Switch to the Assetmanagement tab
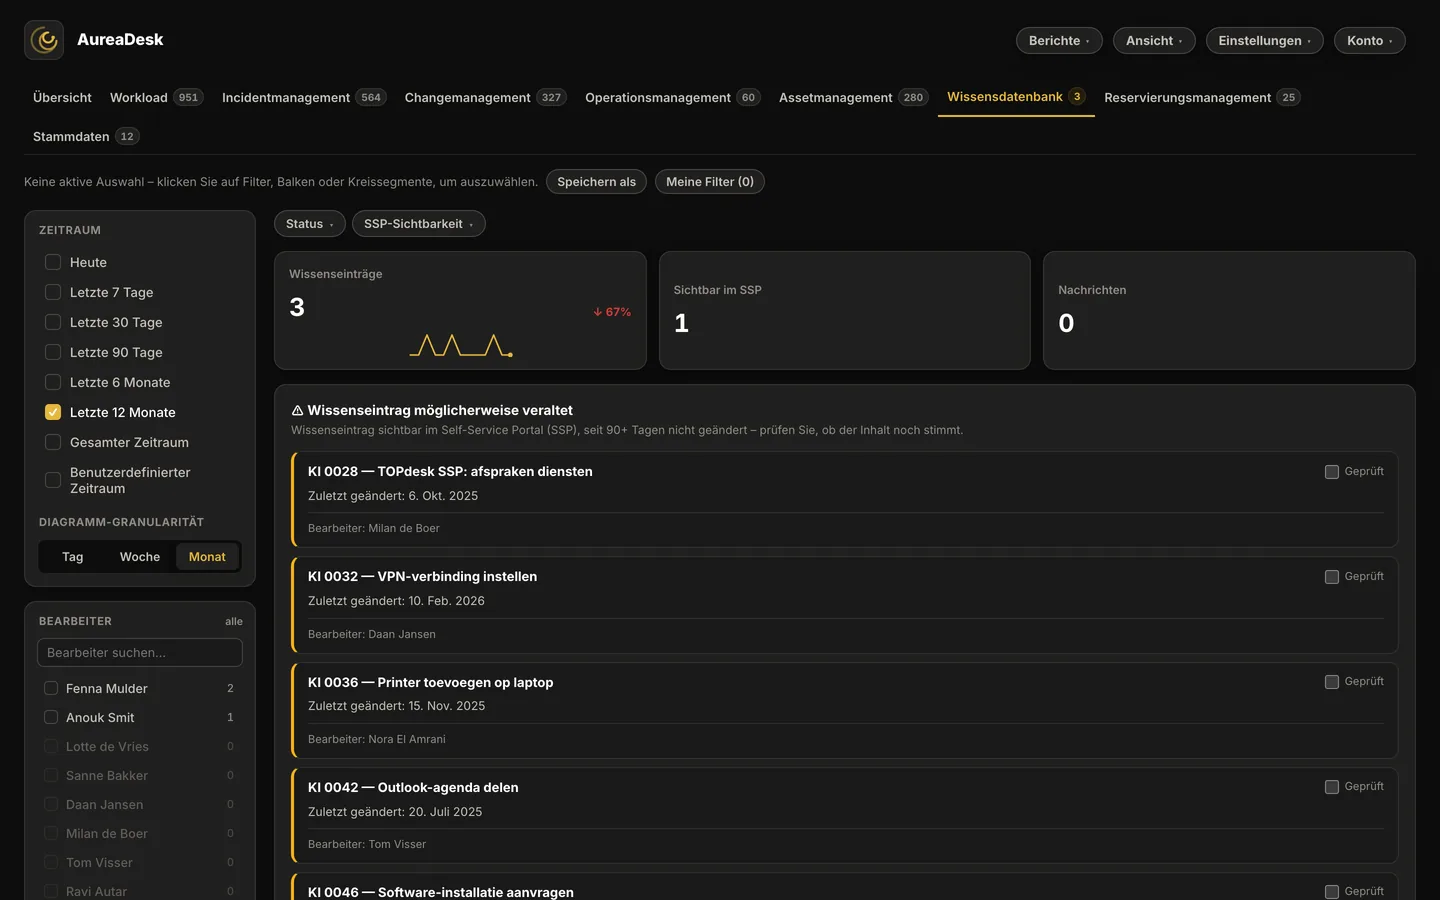 pos(854,97)
